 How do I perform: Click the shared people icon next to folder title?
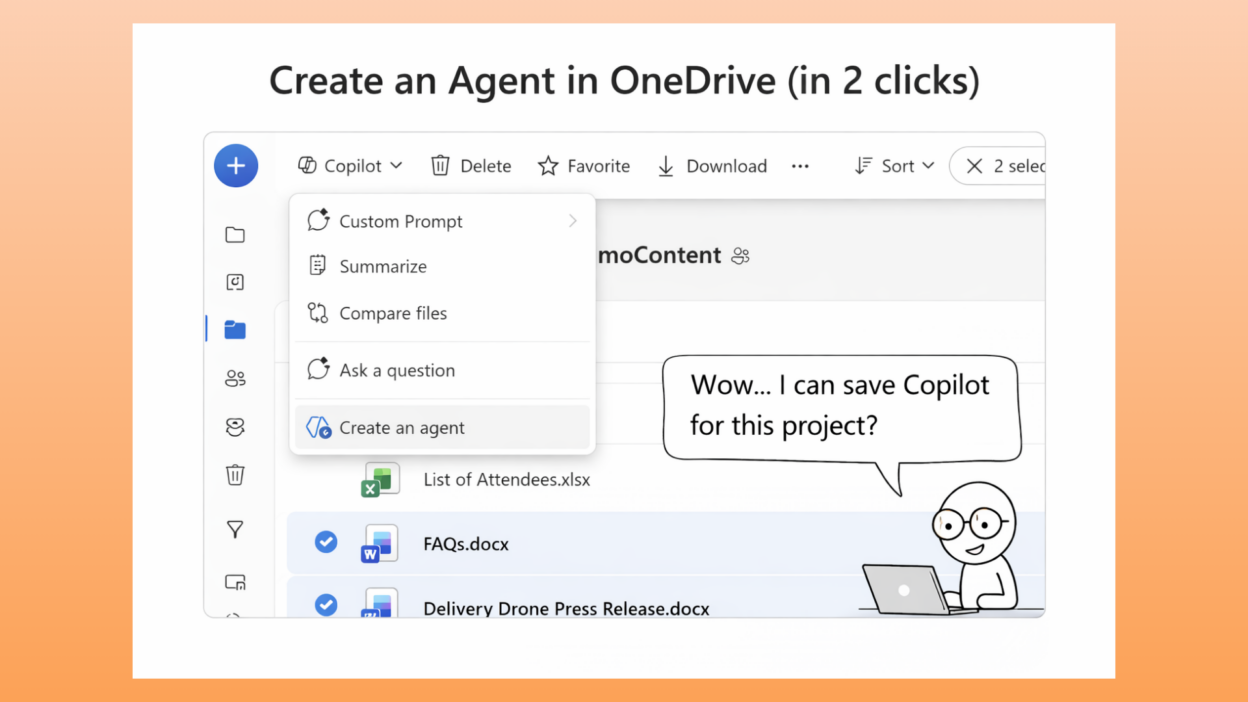pyautogui.click(x=740, y=256)
